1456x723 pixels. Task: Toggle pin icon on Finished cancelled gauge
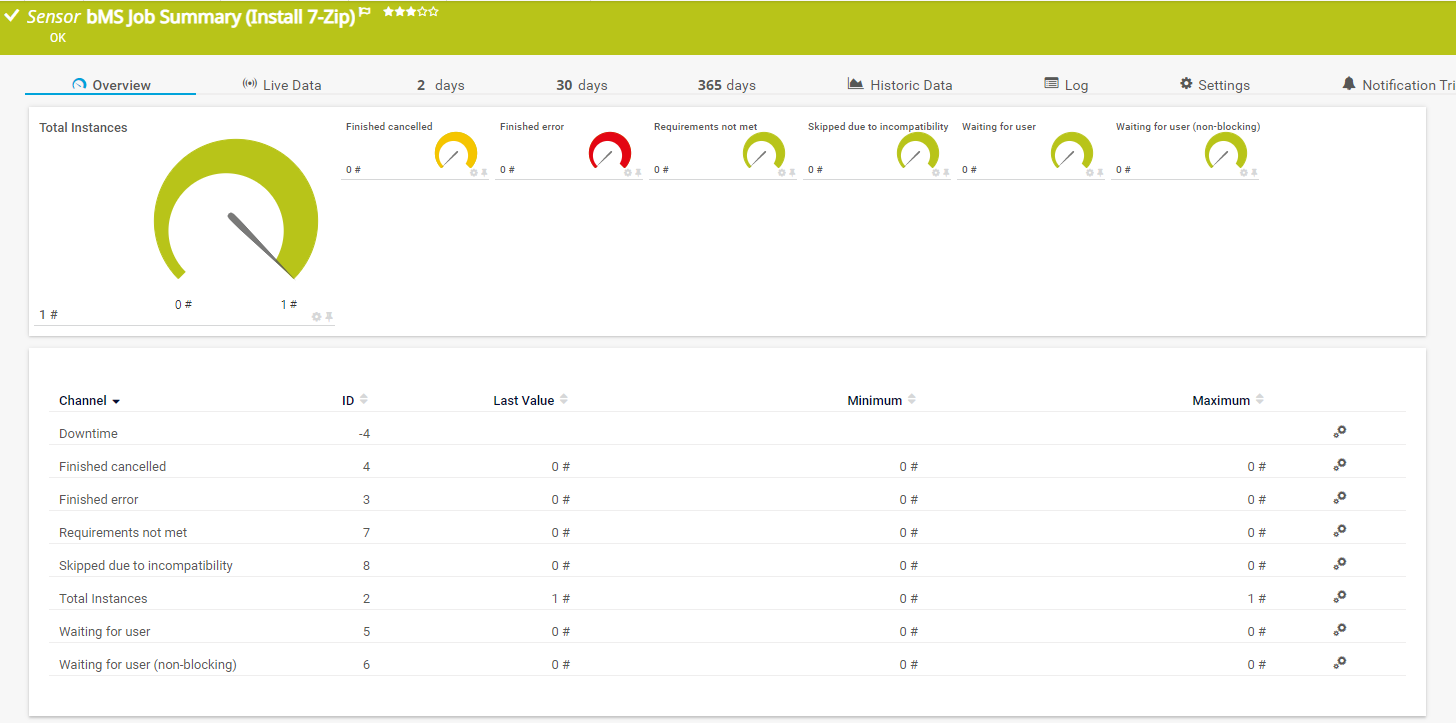[x=484, y=173]
